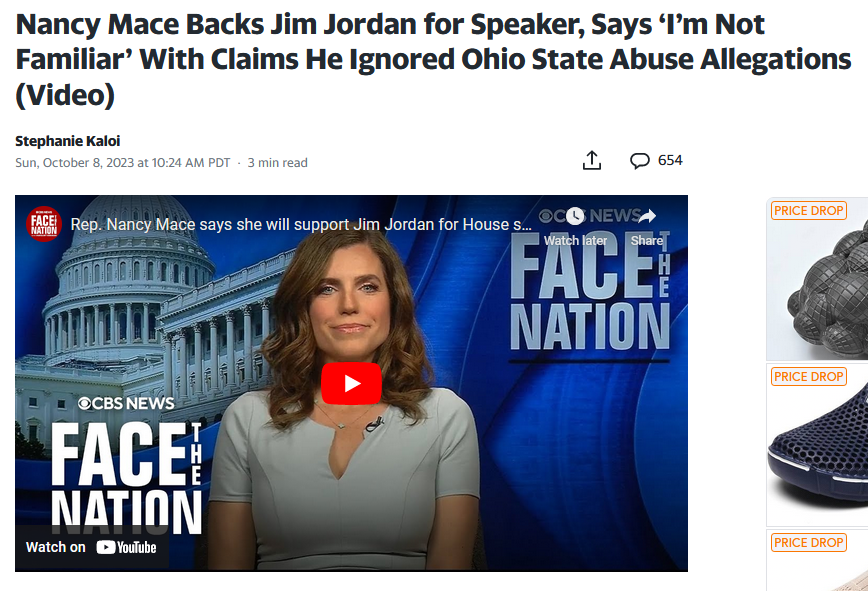Click the 3 min read label
The image size is (868, 591).
point(277,163)
